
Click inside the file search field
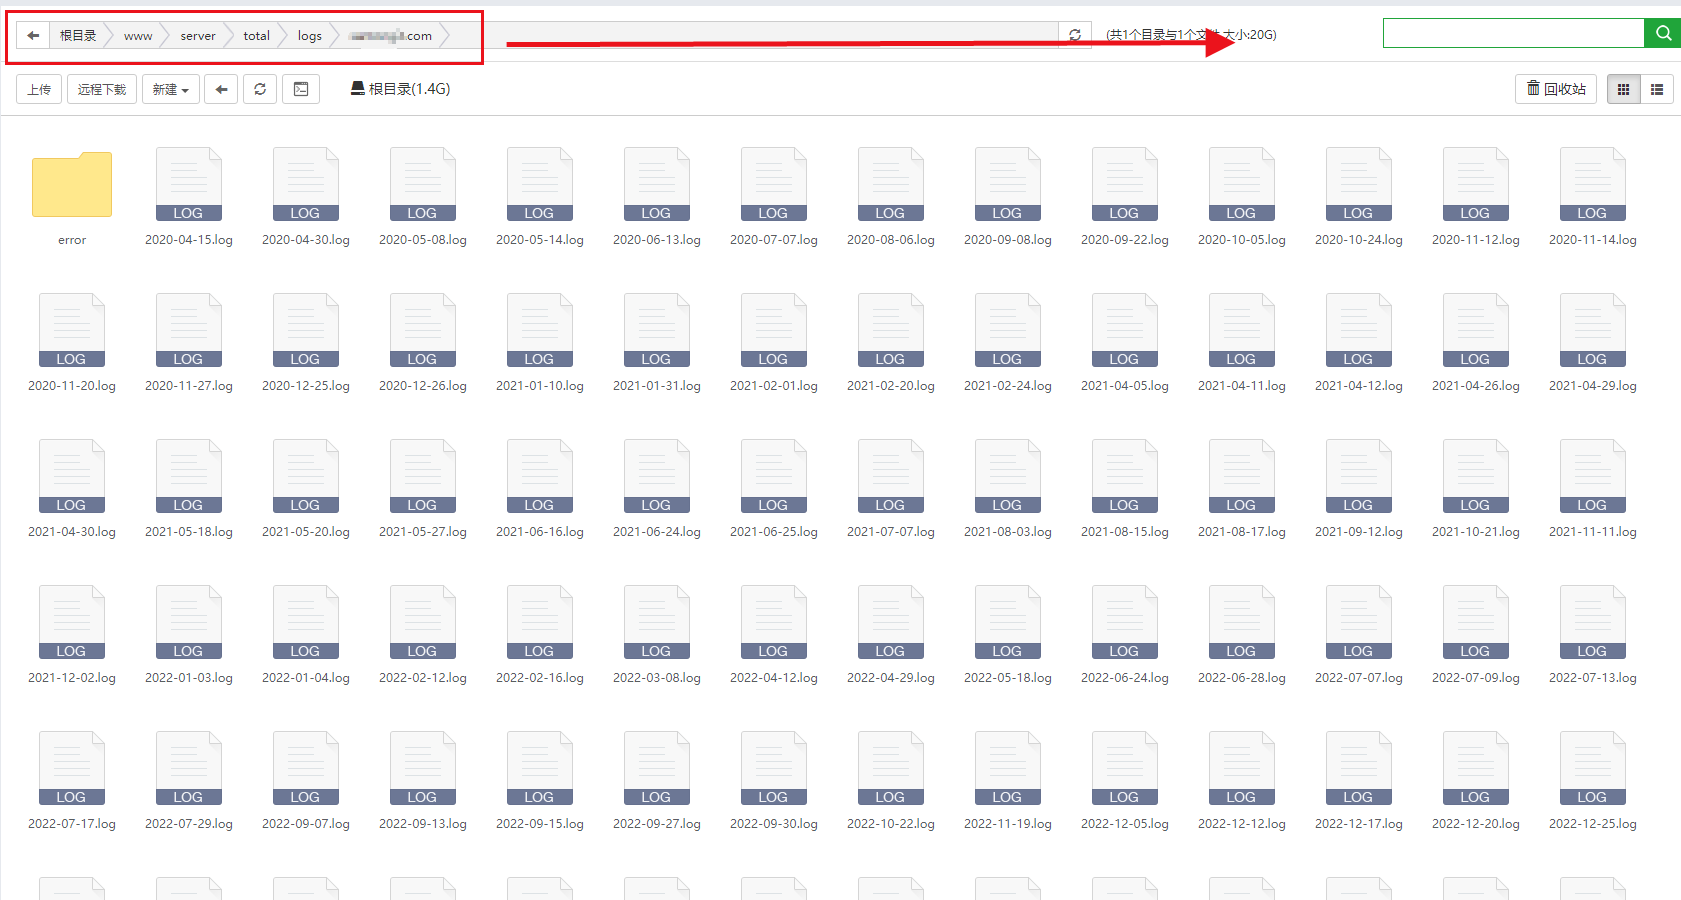coord(1514,33)
